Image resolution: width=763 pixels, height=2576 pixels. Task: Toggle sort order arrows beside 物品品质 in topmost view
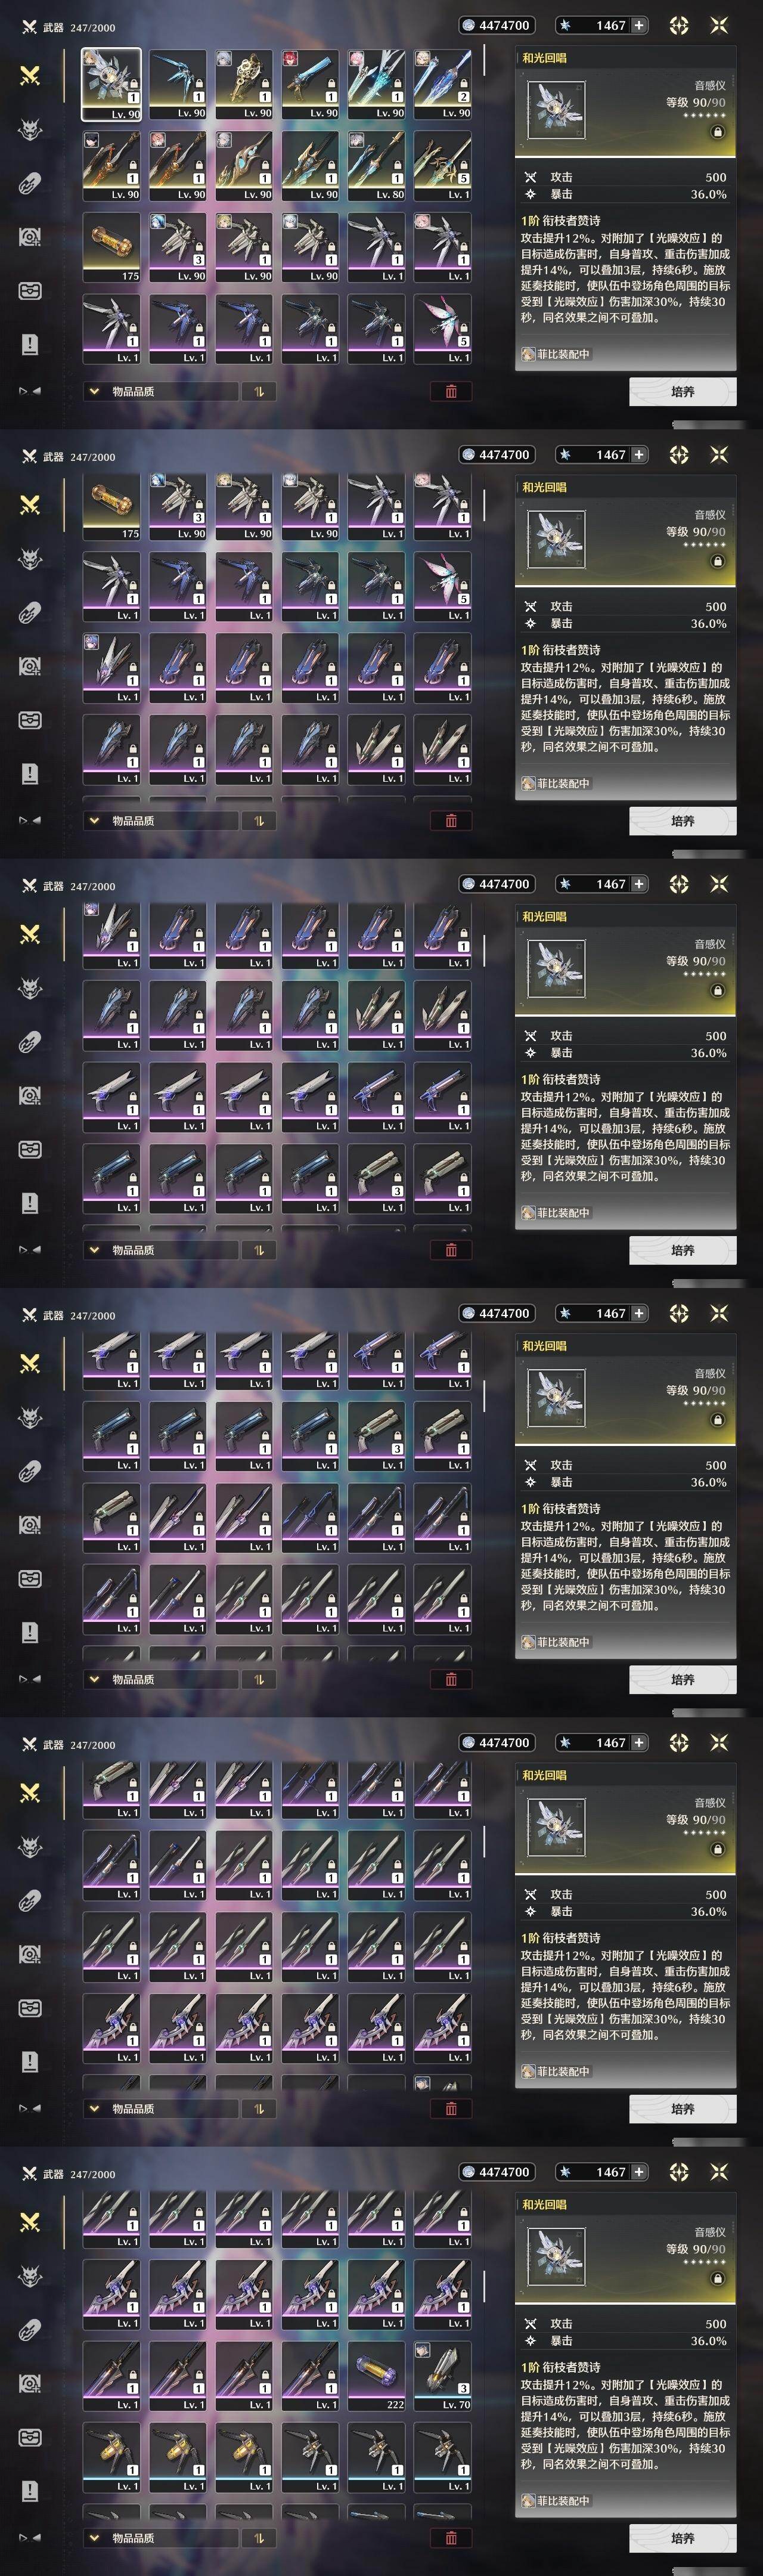259,391
